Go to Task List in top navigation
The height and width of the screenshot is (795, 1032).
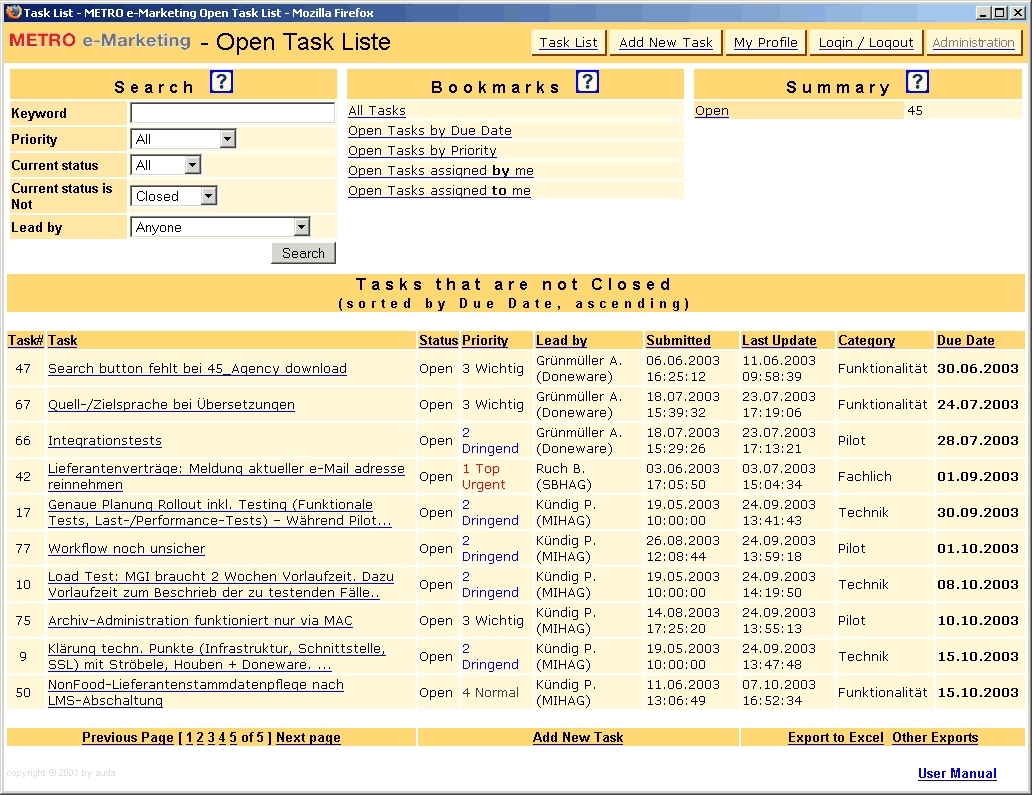coord(569,42)
